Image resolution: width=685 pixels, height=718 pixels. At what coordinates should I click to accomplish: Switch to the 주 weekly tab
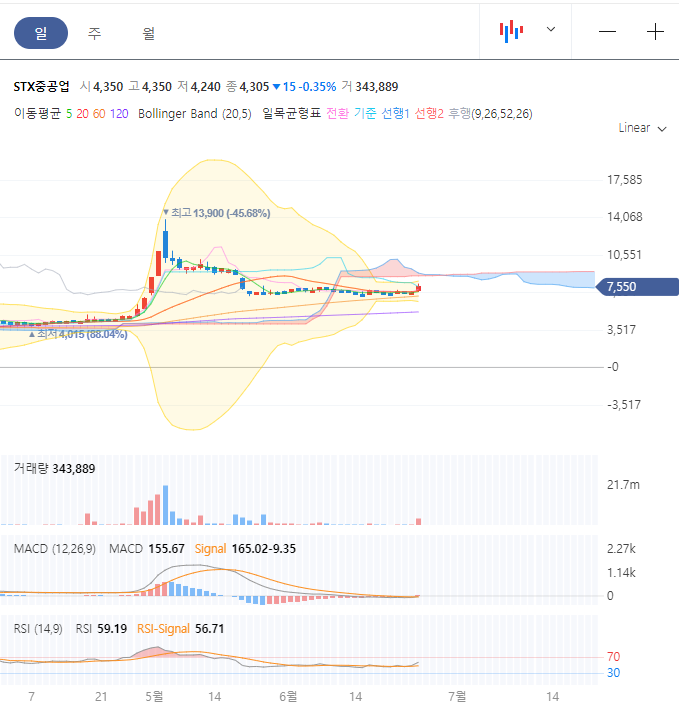coord(94,33)
